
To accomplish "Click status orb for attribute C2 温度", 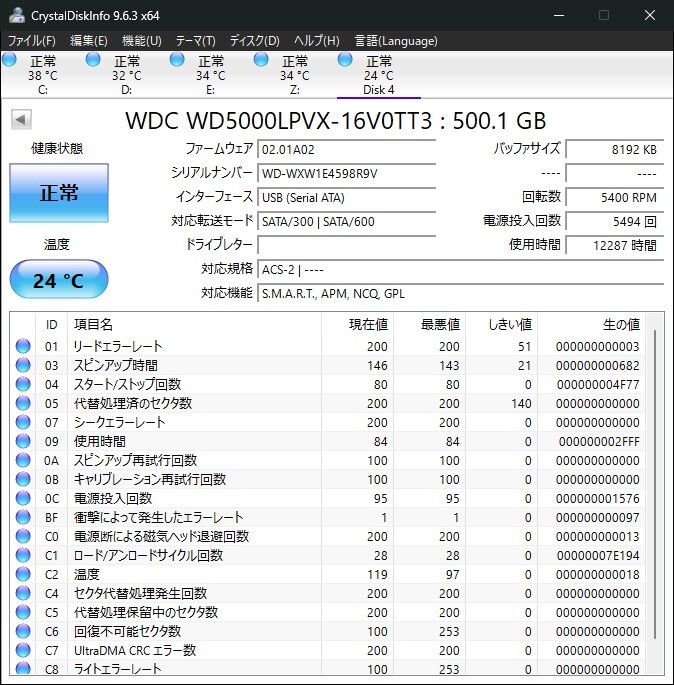I will pos(23,574).
